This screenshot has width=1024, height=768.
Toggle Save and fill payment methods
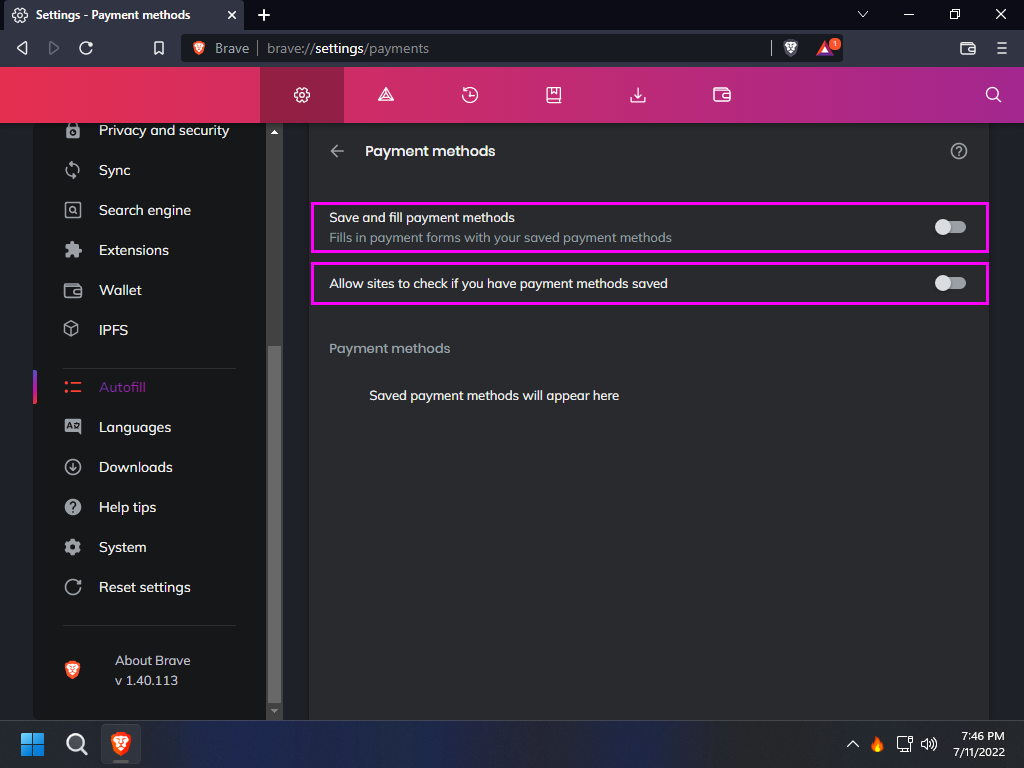[x=950, y=227]
